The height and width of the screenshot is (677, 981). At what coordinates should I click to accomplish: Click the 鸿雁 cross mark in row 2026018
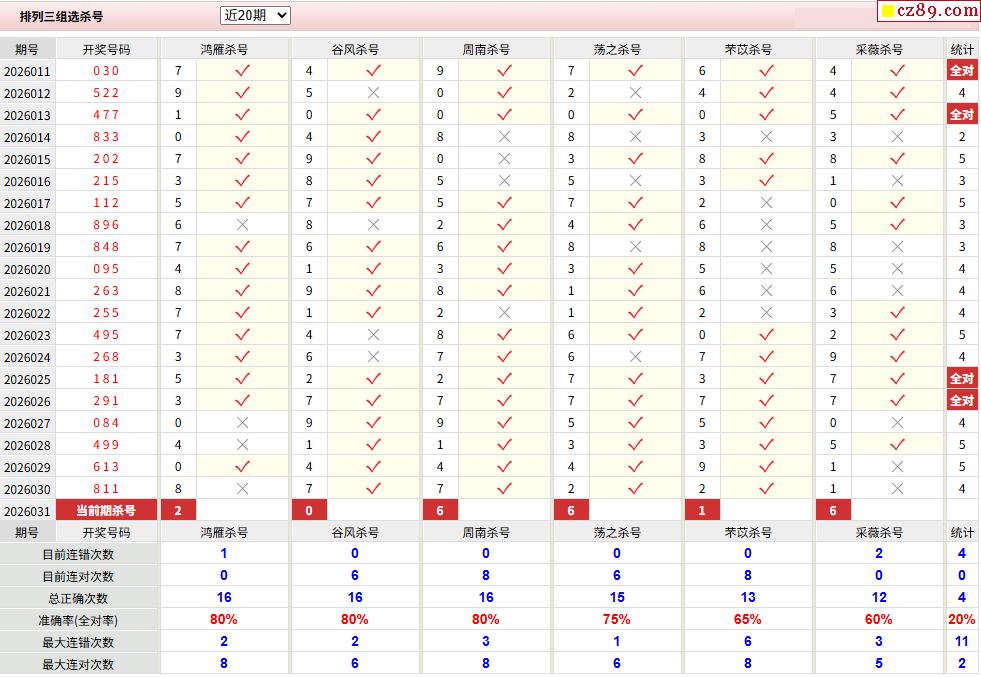tap(242, 225)
